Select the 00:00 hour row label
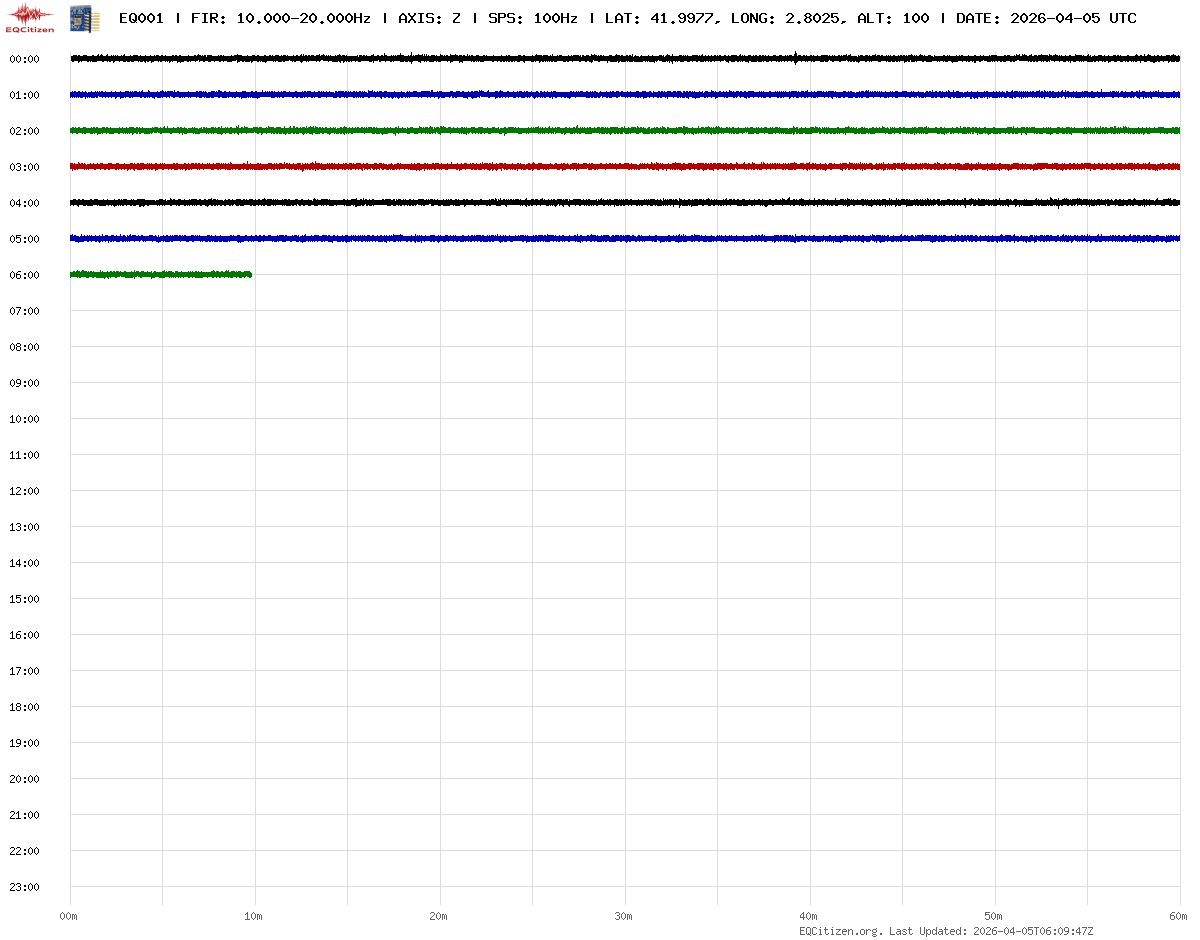1200x940 pixels. (24, 59)
